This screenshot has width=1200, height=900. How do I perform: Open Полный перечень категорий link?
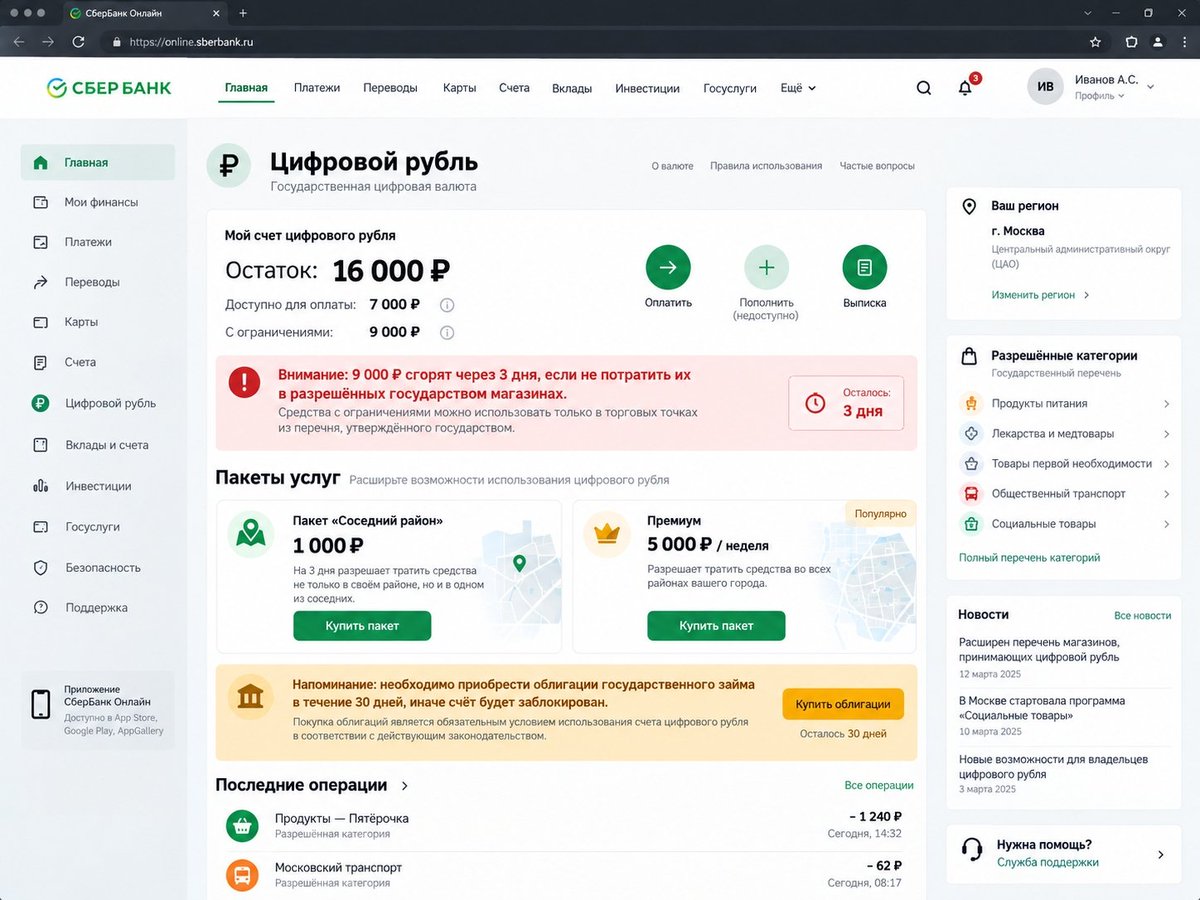click(x=1030, y=558)
